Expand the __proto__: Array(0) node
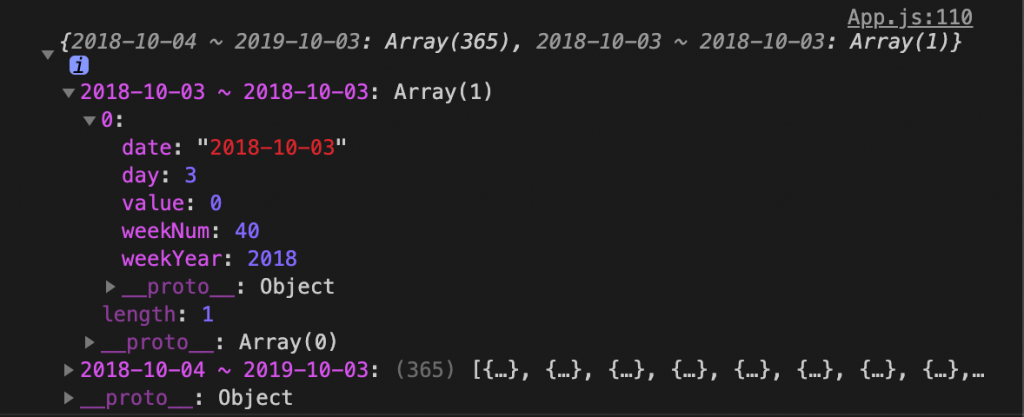Screen dimensions: 1024x417 pyautogui.click(x=89, y=341)
